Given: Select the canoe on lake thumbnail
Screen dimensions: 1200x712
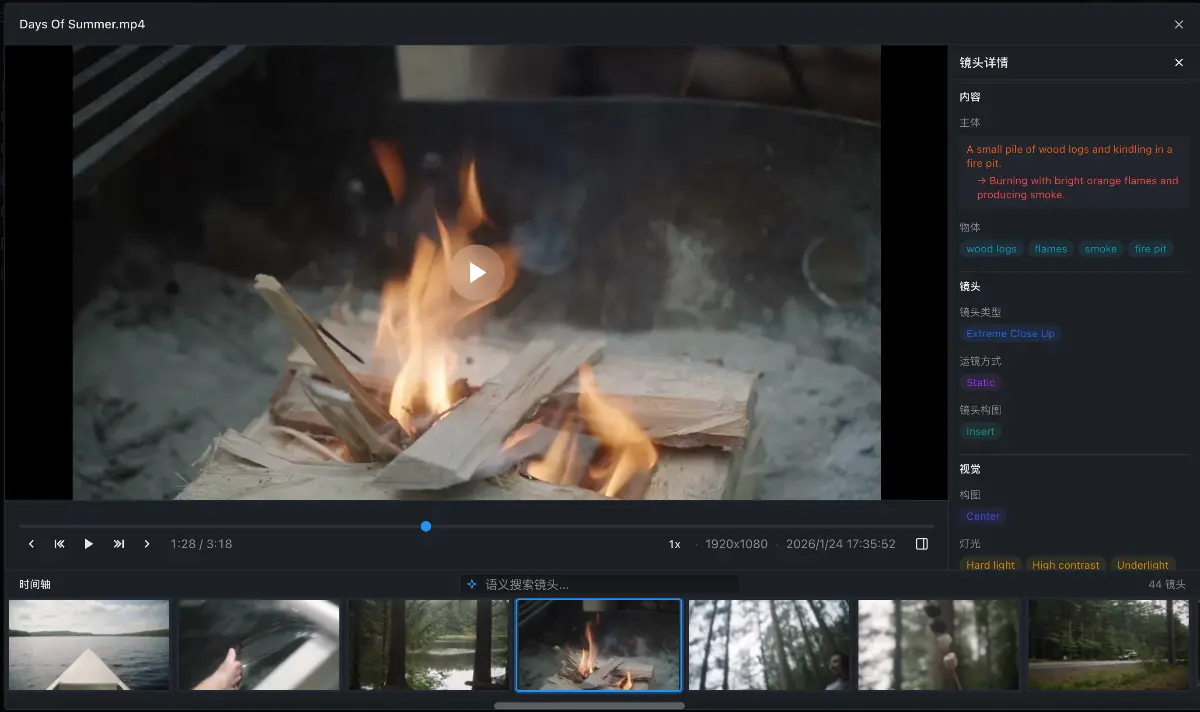Looking at the screenshot, I should pos(89,645).
